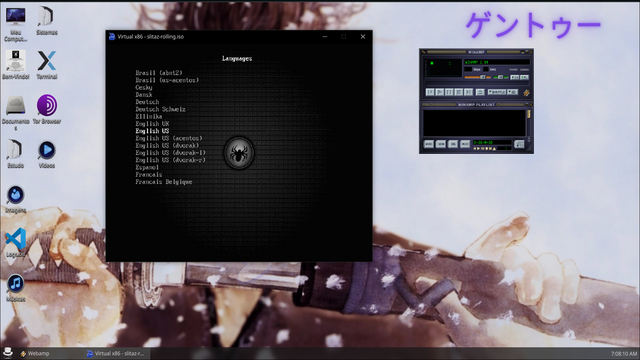Click the Winamp song title marquee
This screenshot has width=640, height=360.
pos(497,62)
